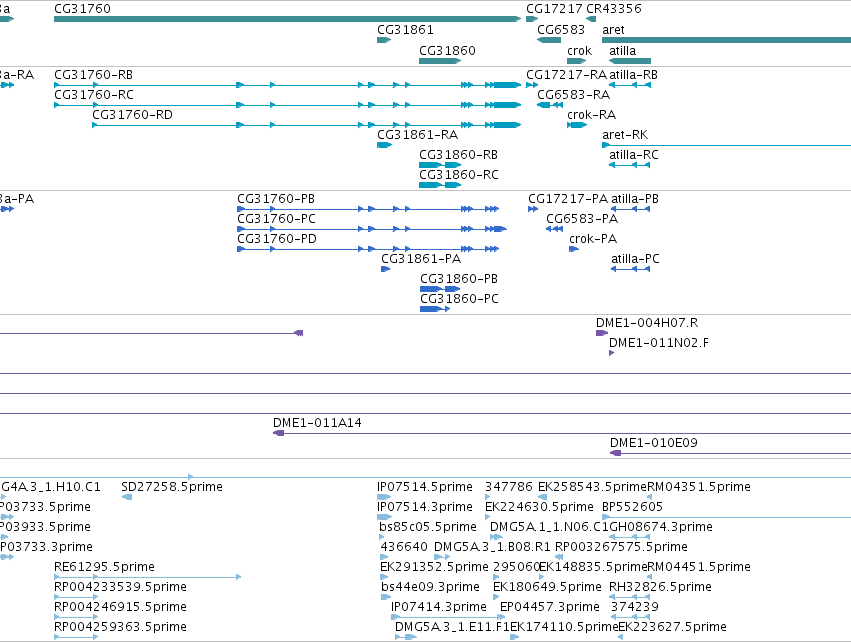Image resolution: width=851 pixels, height=642 pixels.
Task: Click bs85c05.5prime EST label
Action: [428, 527]
